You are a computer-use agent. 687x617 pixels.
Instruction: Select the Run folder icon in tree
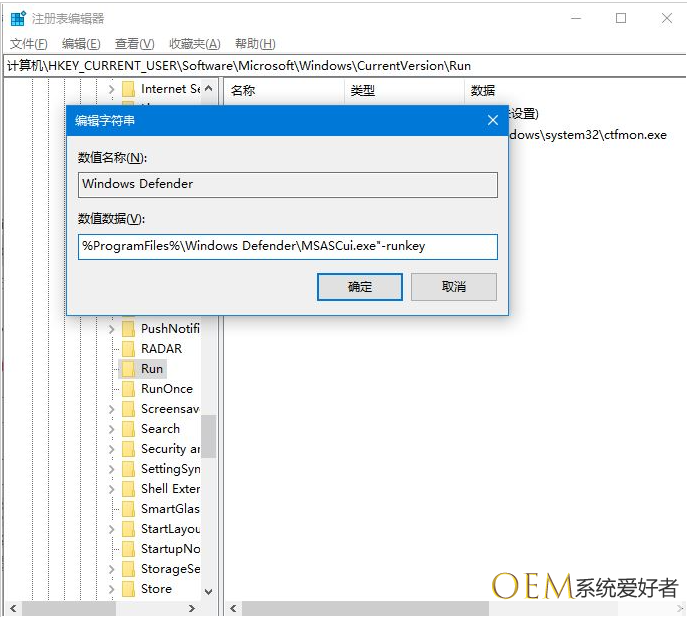[128, 369]
